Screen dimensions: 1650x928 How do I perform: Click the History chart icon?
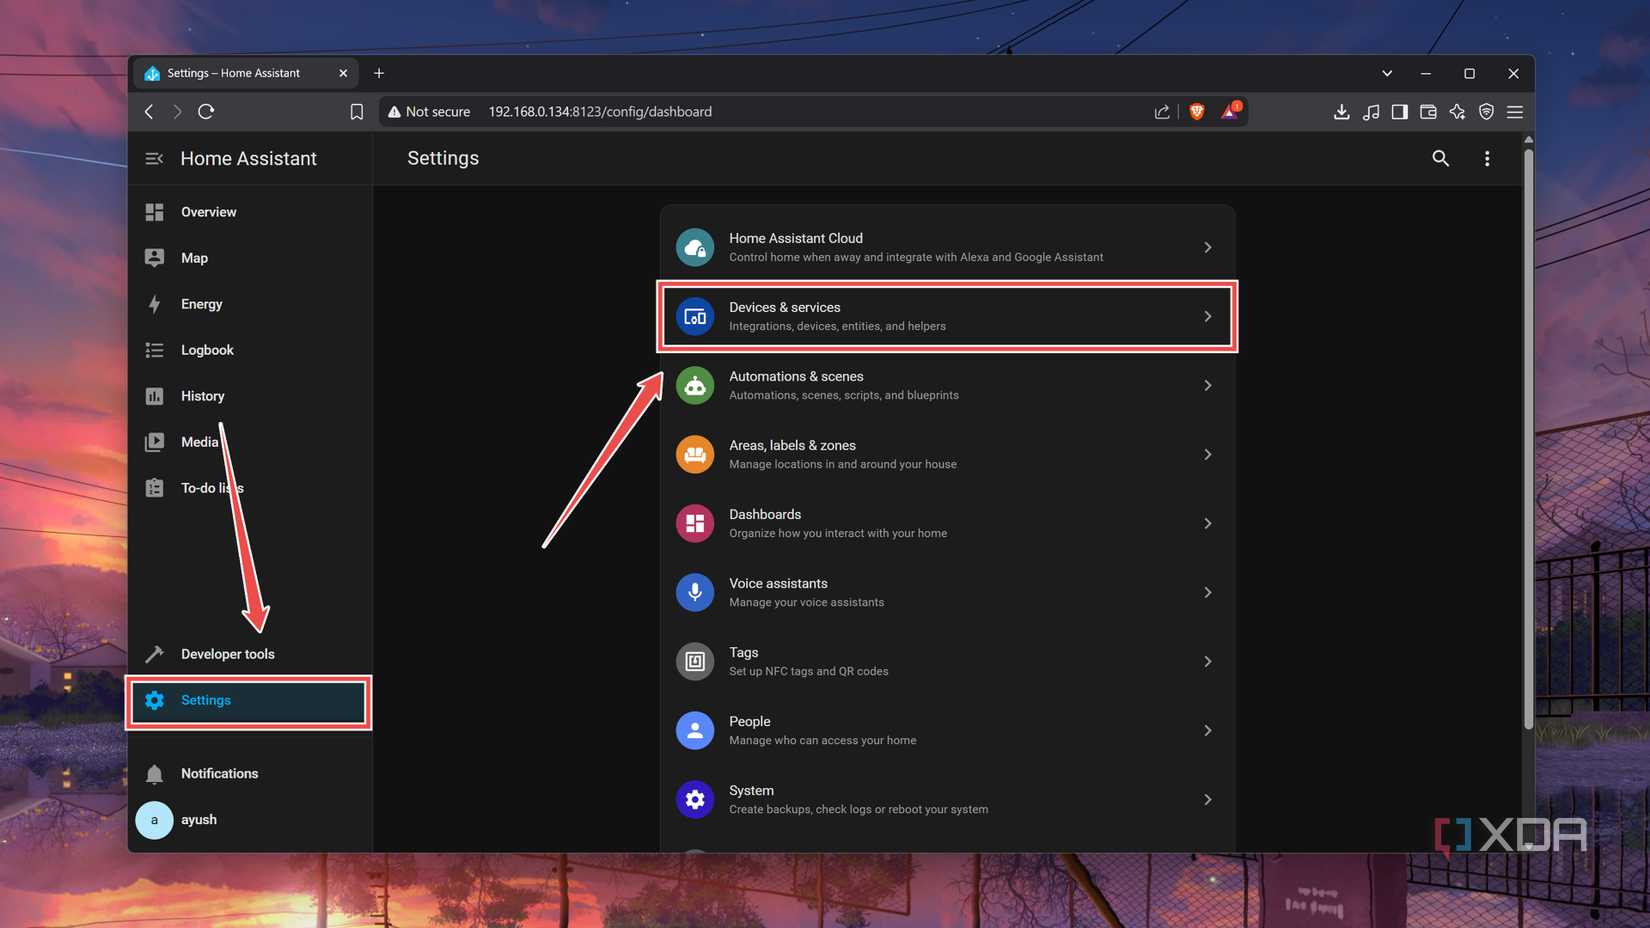point(154,396)
